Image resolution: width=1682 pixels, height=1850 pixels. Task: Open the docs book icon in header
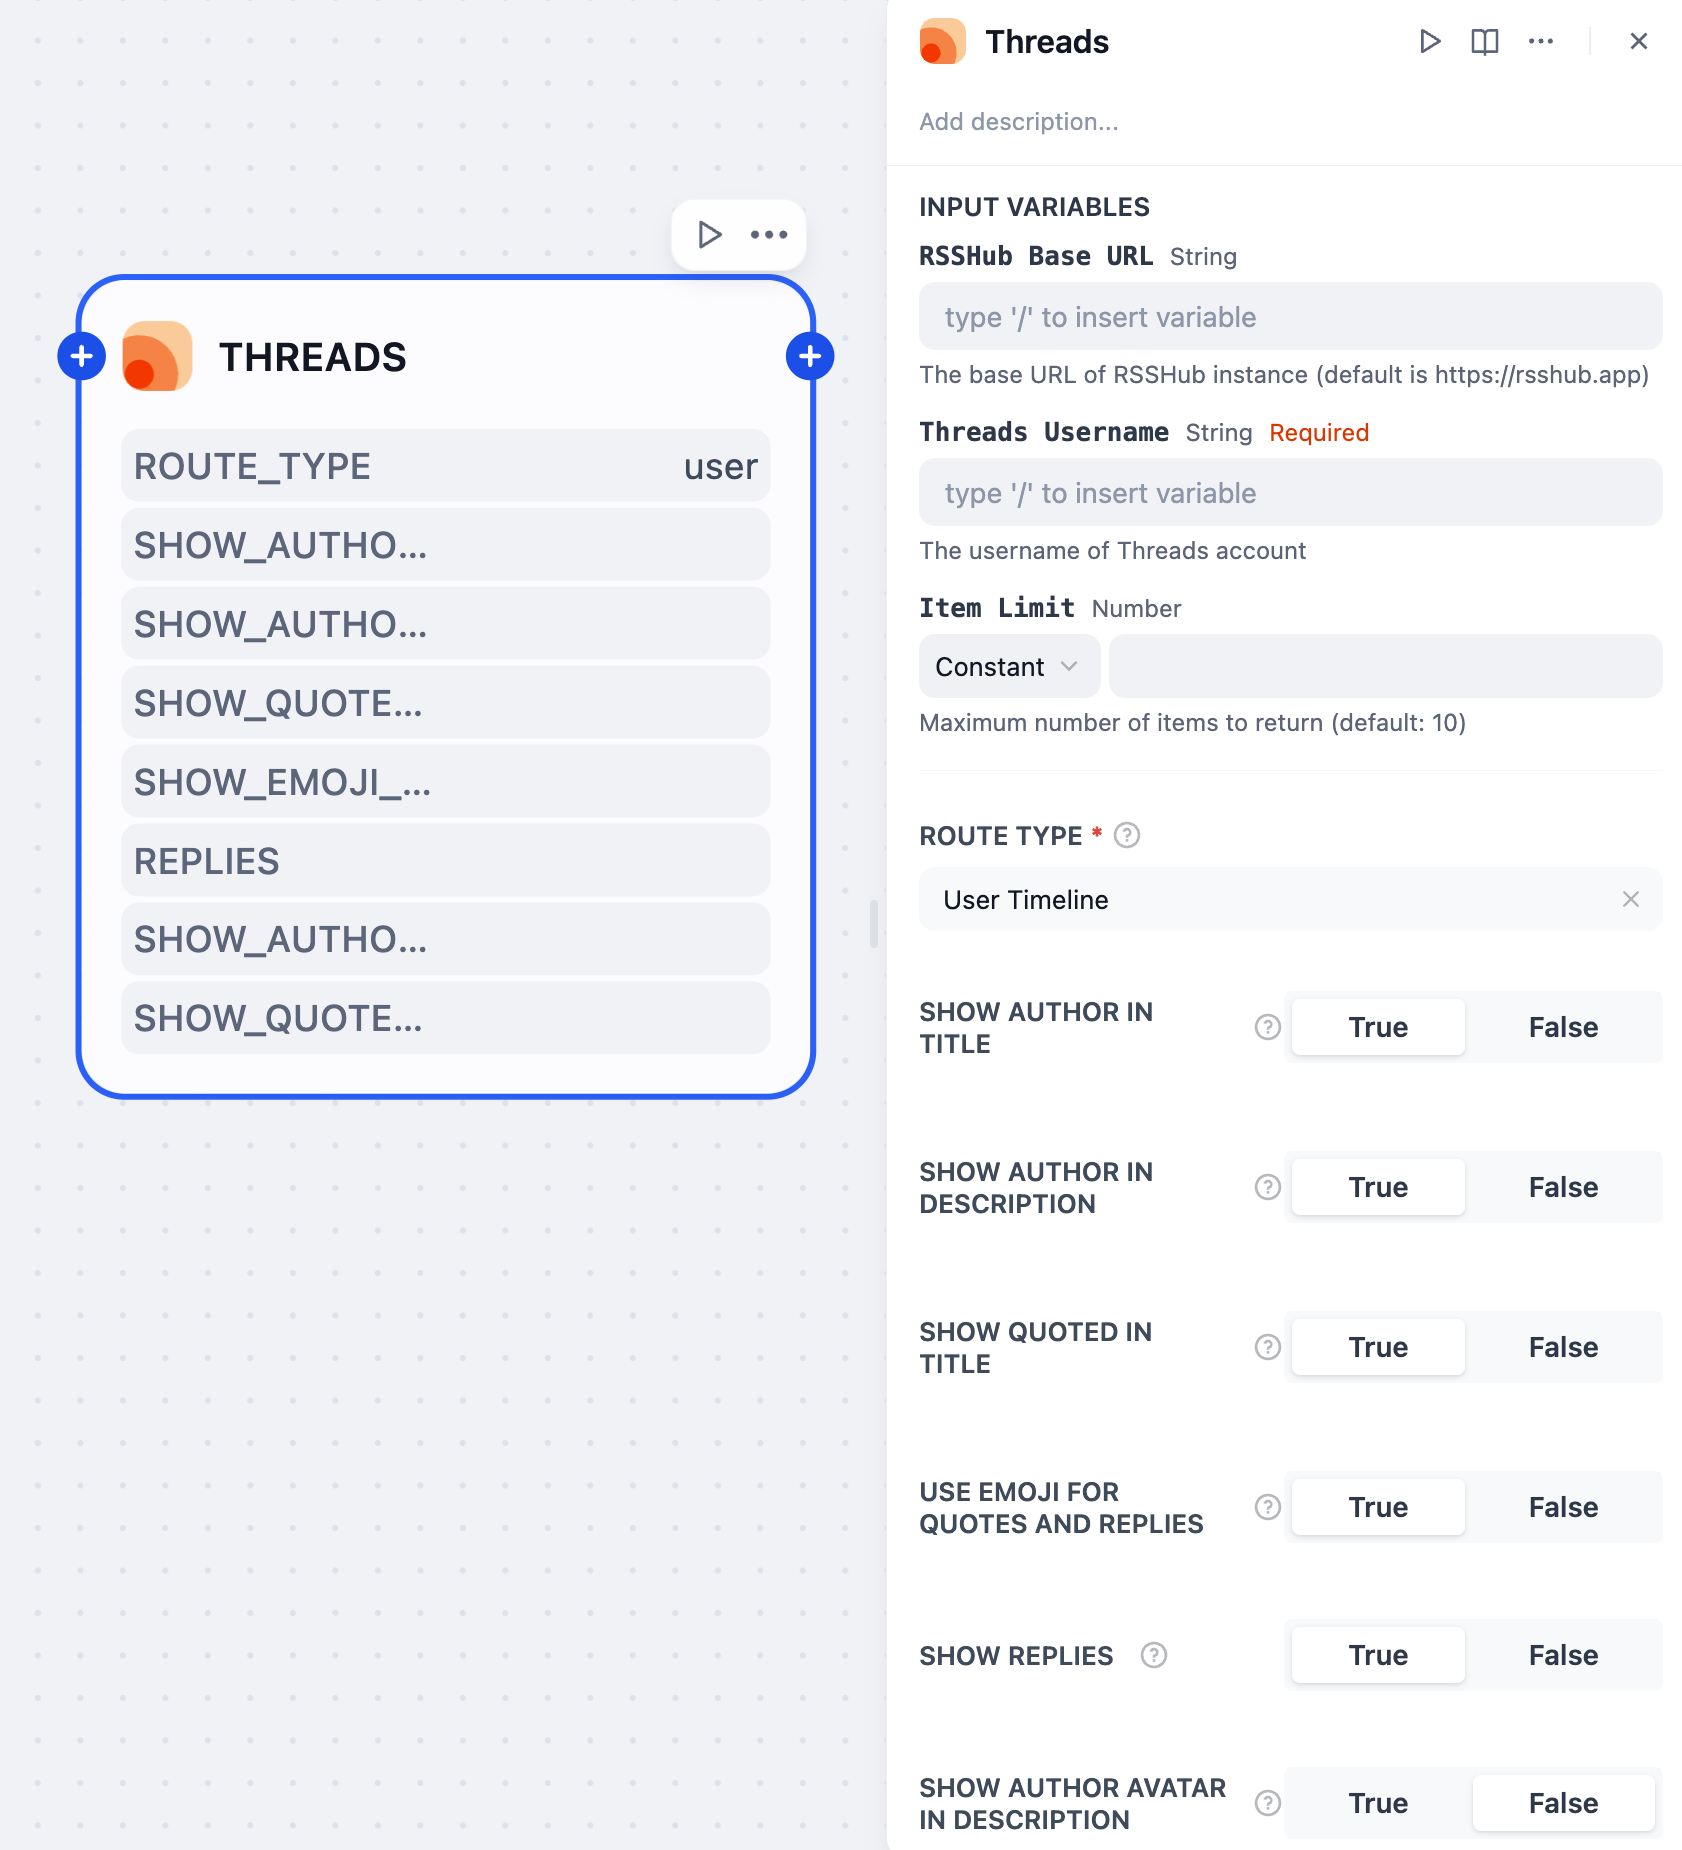(1485, 41)
